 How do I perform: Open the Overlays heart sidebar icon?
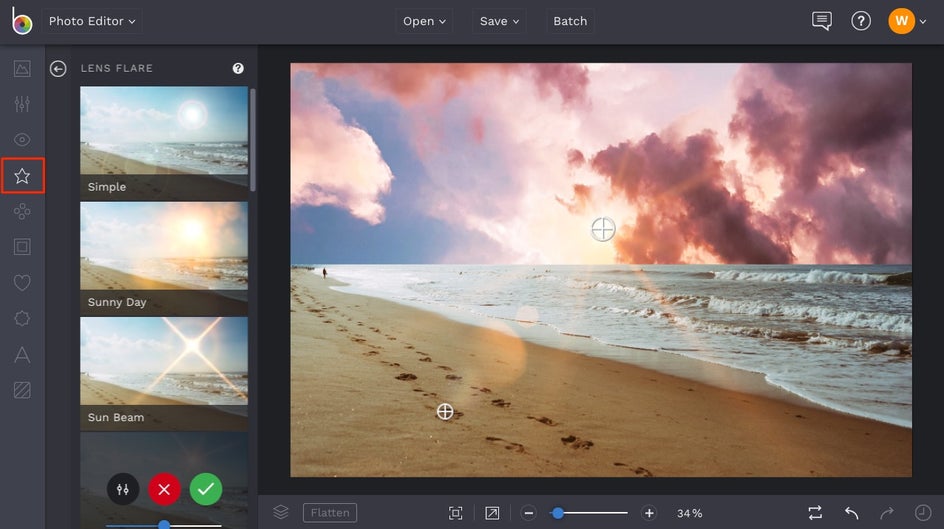[x=22, y=282]
